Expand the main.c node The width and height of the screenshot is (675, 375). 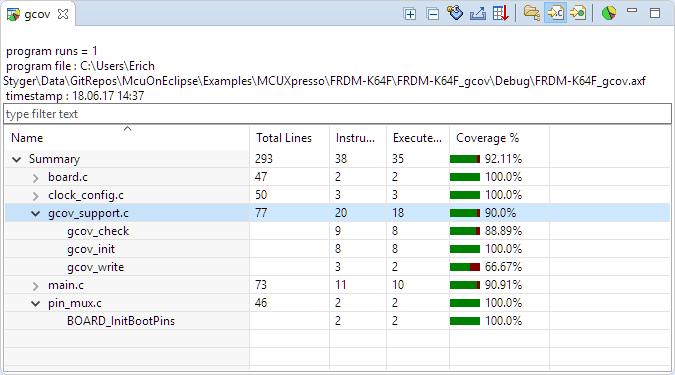click(x=36, y=286)
